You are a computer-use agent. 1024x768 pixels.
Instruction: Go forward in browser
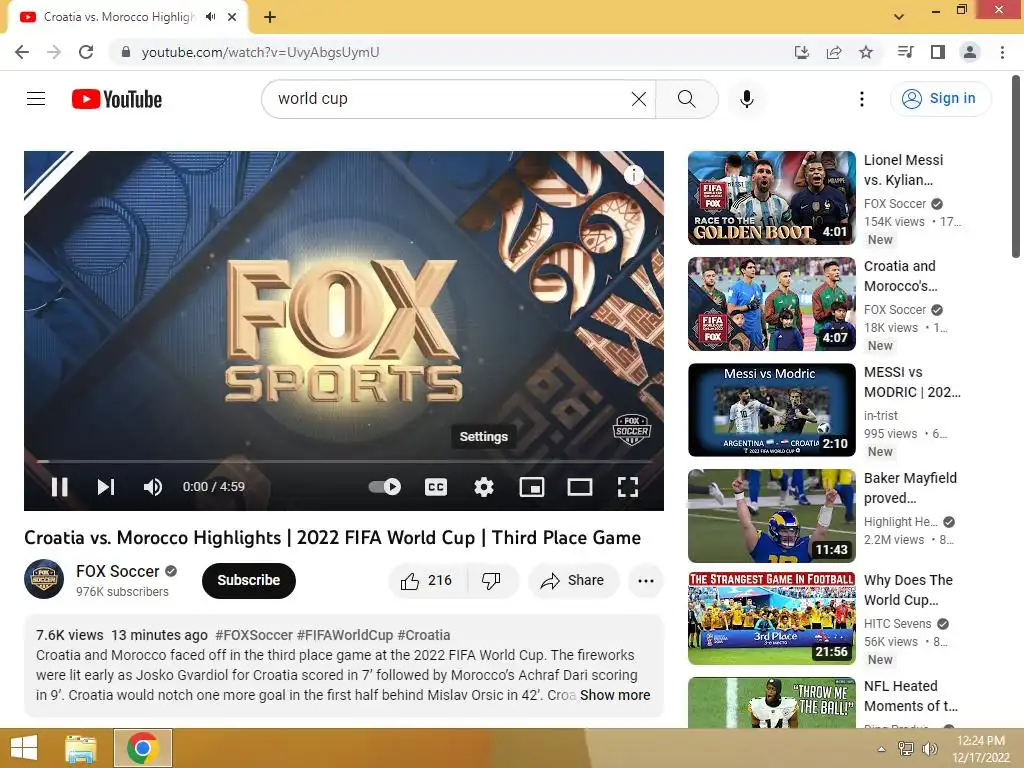(x=54, y=52)
